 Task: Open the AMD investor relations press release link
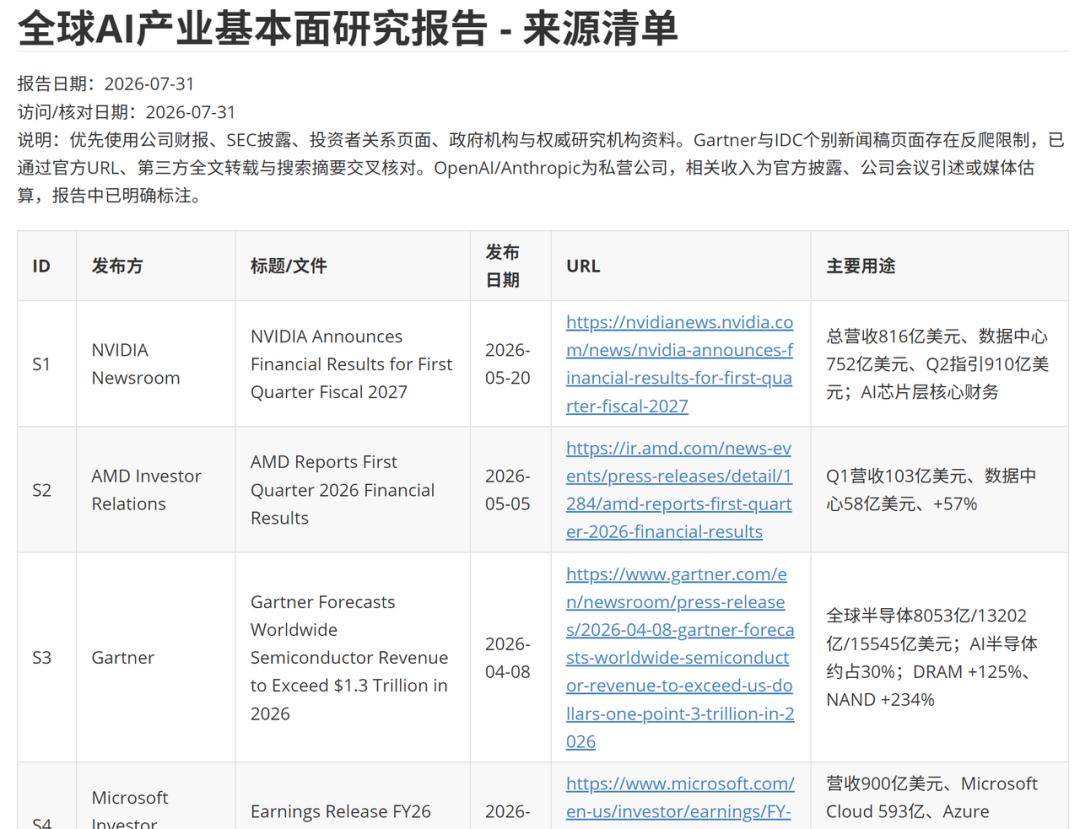coord(679,490)
